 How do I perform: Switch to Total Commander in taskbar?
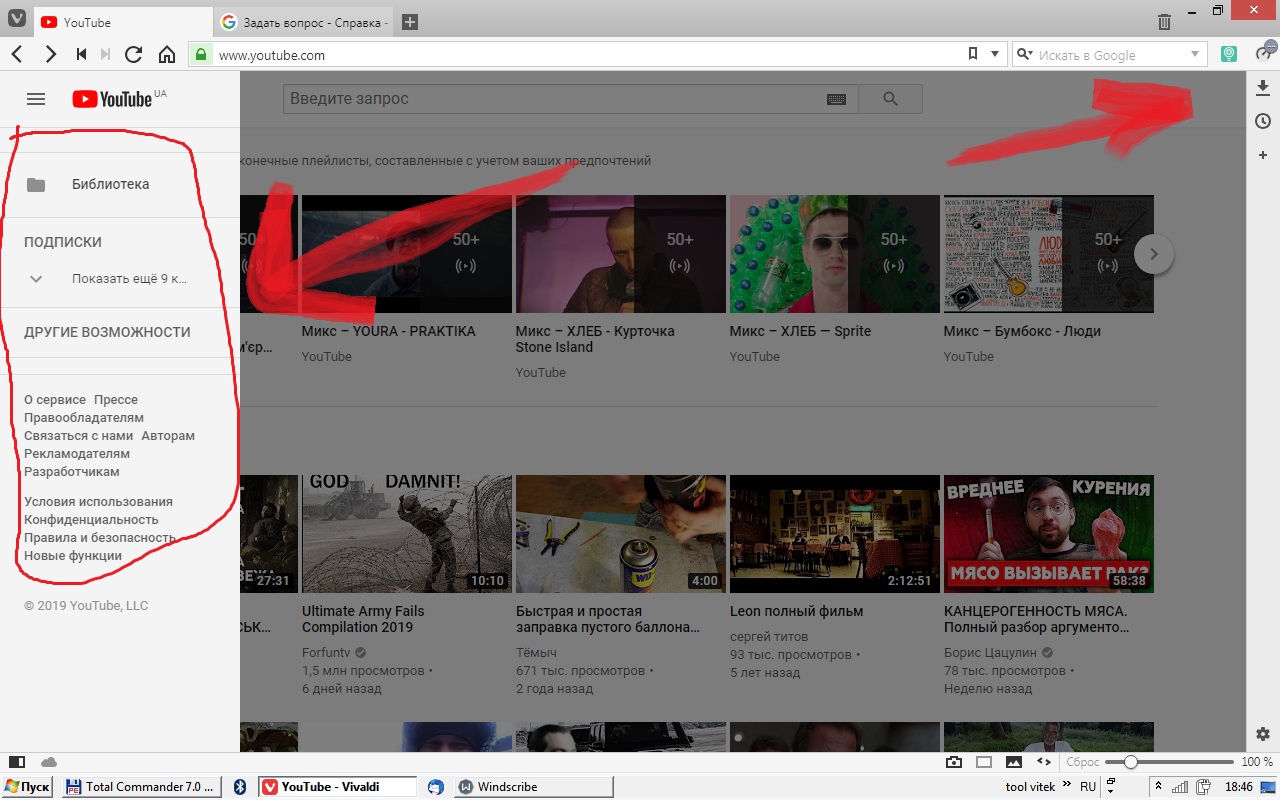pyautogui.click(x=141, y=787)
